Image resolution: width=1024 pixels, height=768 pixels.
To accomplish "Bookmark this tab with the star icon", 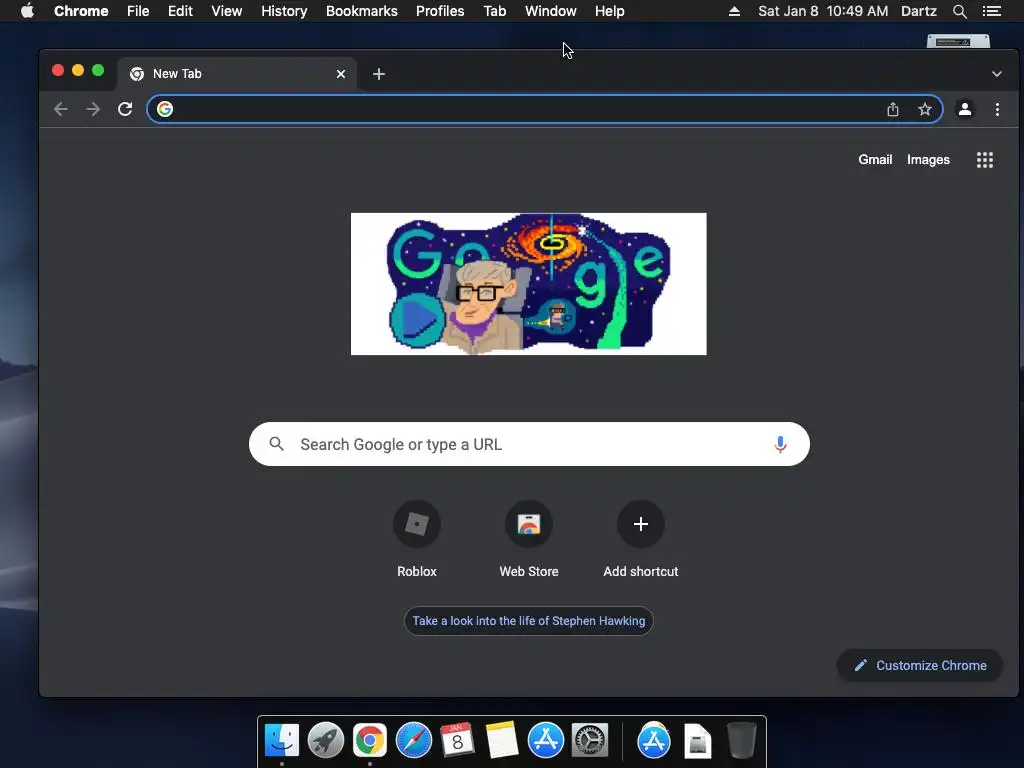I will click(925, 109).
